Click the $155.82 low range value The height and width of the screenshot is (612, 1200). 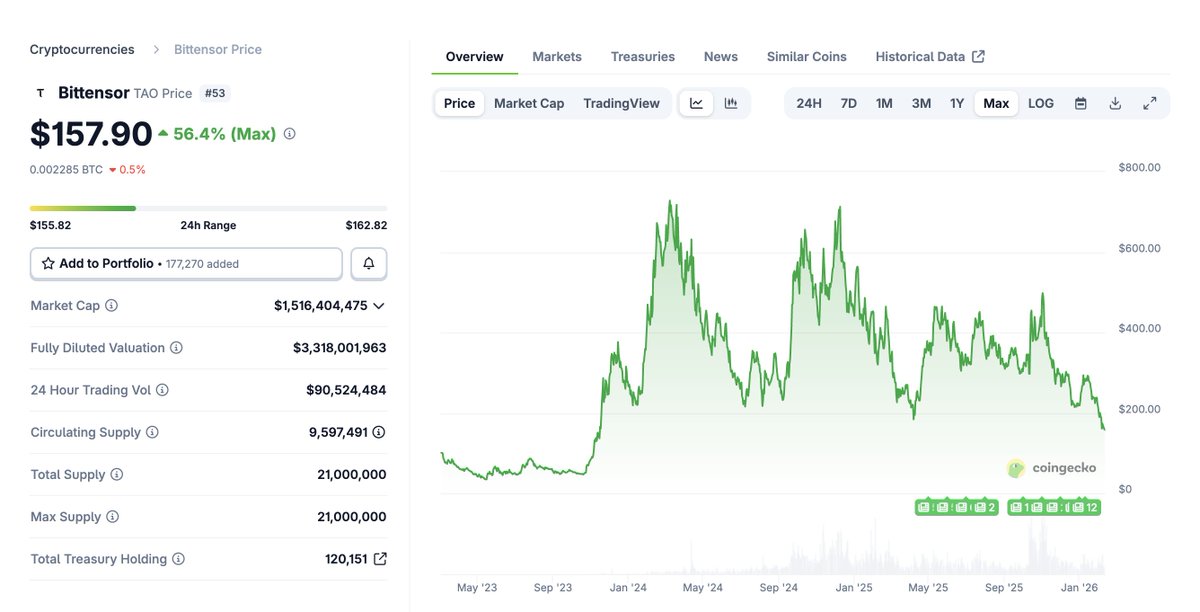point(51,225)
